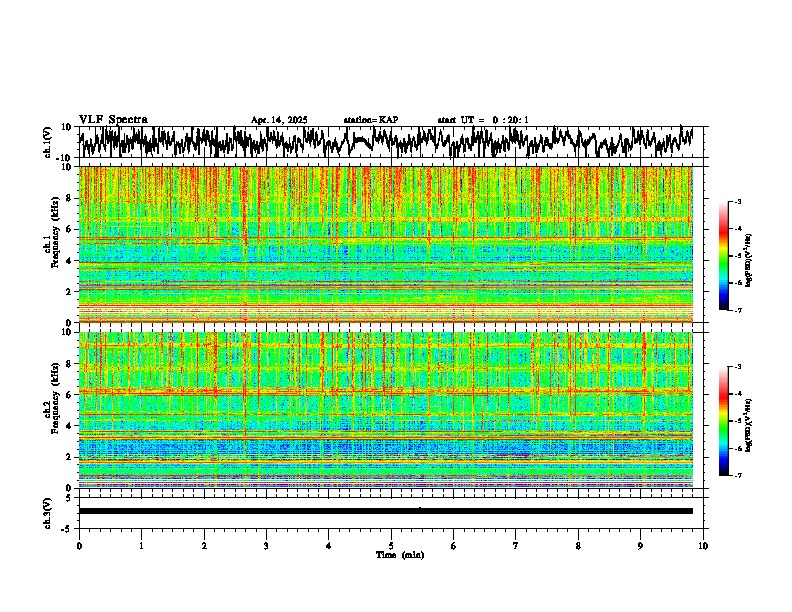Click time axis tick label '5'
Image resolution: width=792 pixels, height=612 pixels.
click(391, 546)
